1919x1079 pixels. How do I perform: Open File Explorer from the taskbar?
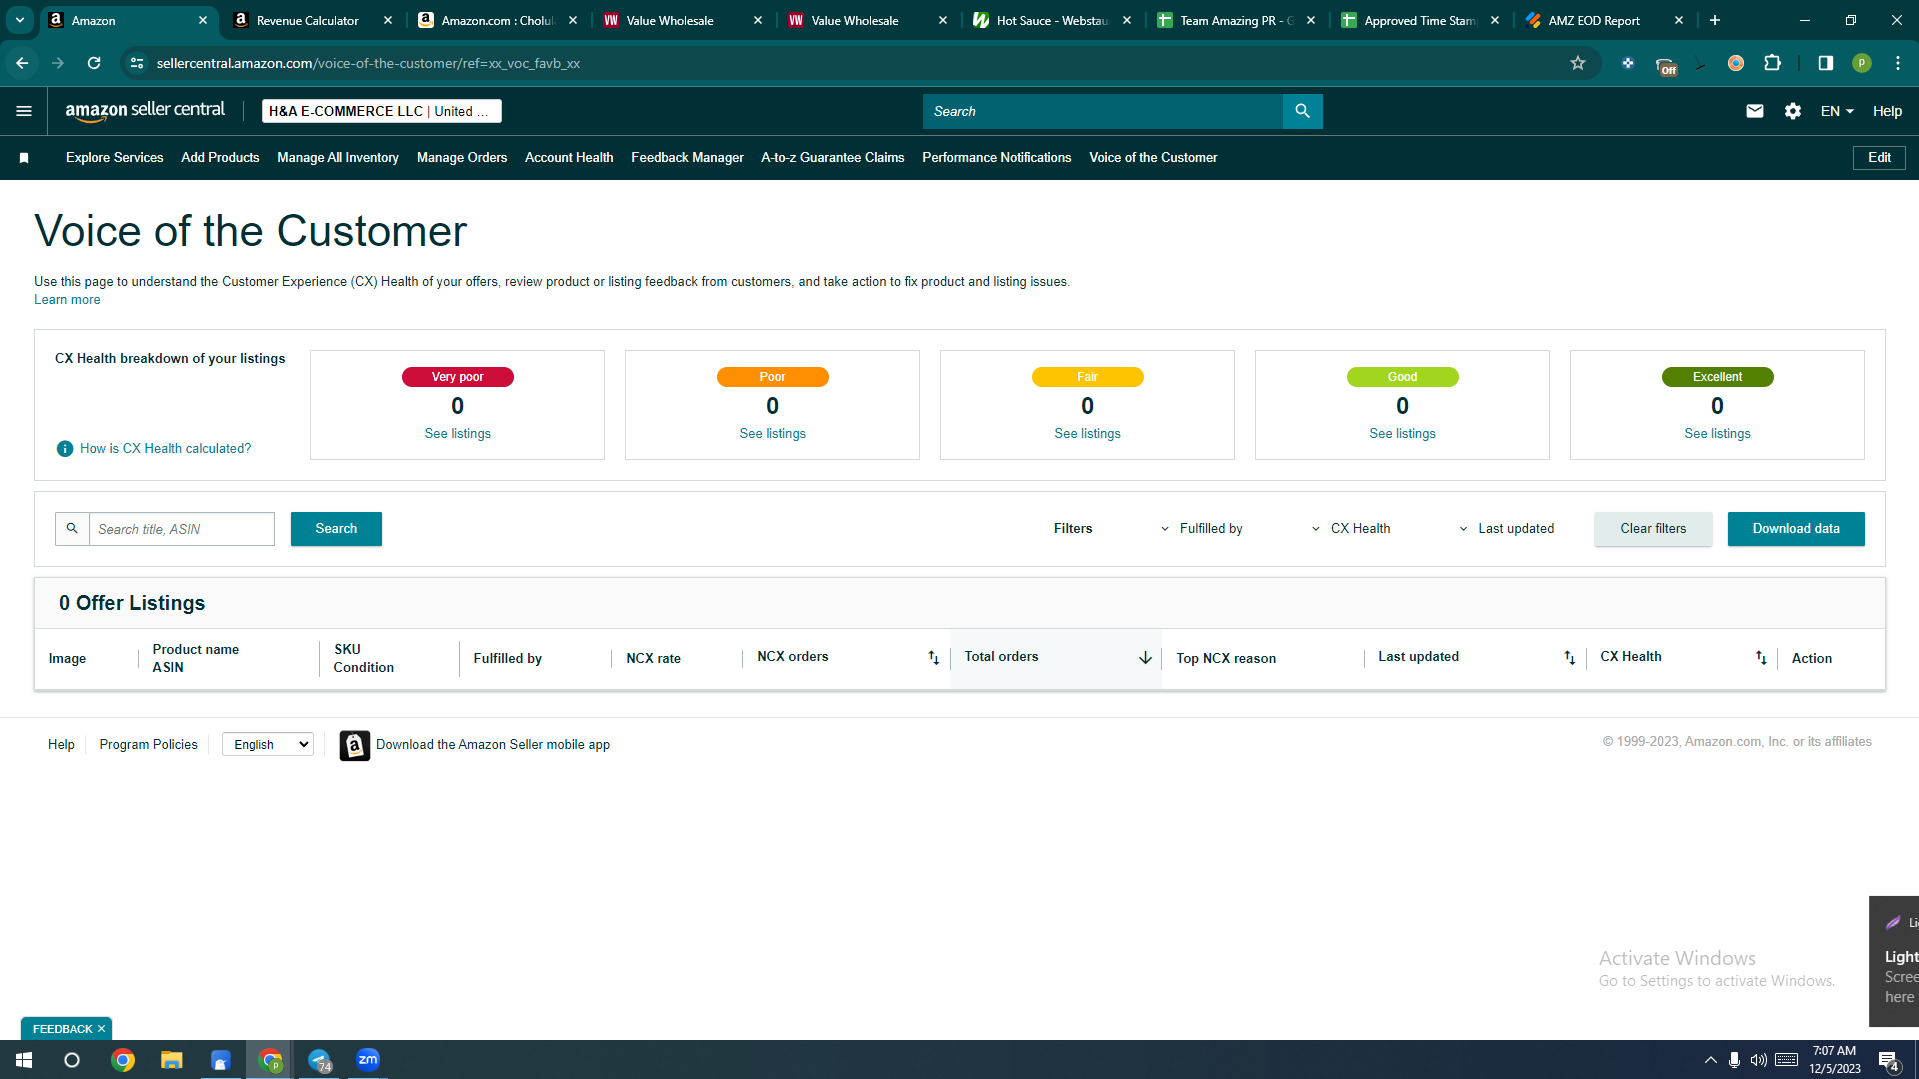click(172, 1060)
